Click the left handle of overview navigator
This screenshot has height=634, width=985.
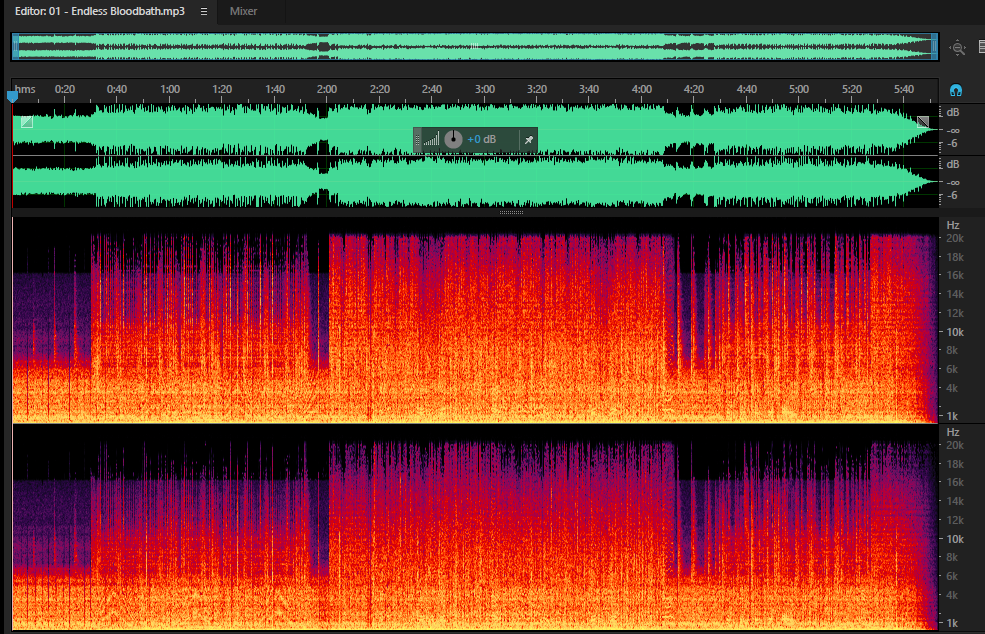15,47
